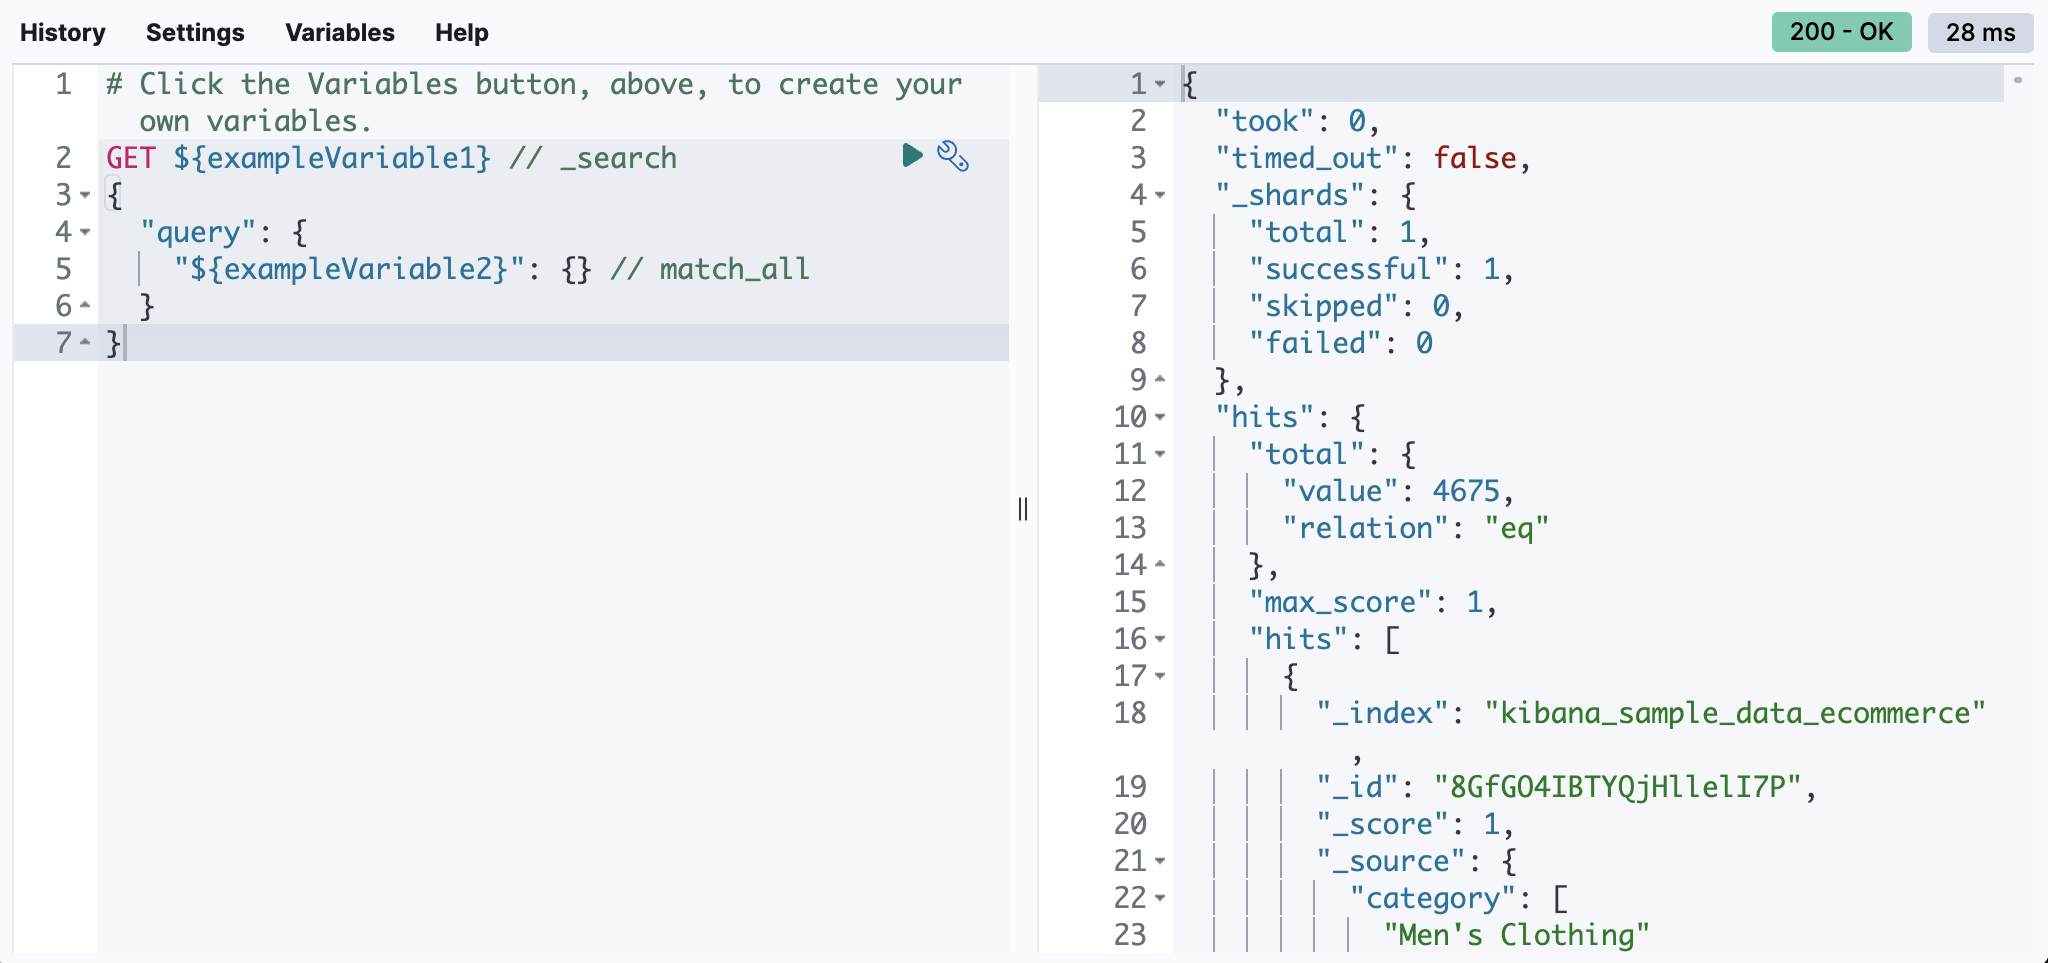Collapse the "total" object on response line 11
The image size is (2048, 963).
click(1159, 454)
